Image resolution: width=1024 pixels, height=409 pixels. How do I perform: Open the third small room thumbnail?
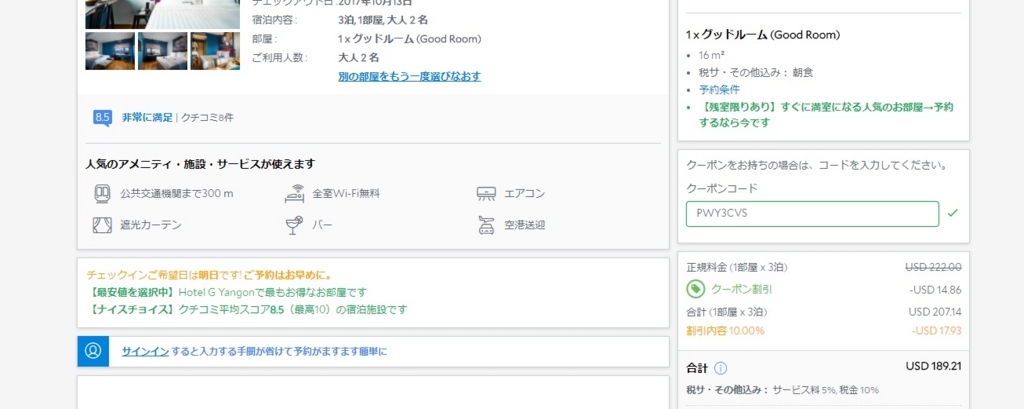(x=215, y=51)
